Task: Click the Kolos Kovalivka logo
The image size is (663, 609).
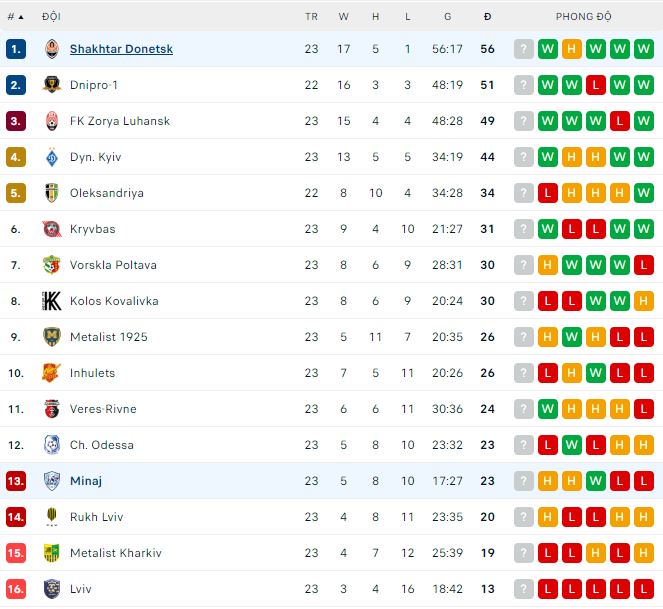Action: click(x=52, y=301)
